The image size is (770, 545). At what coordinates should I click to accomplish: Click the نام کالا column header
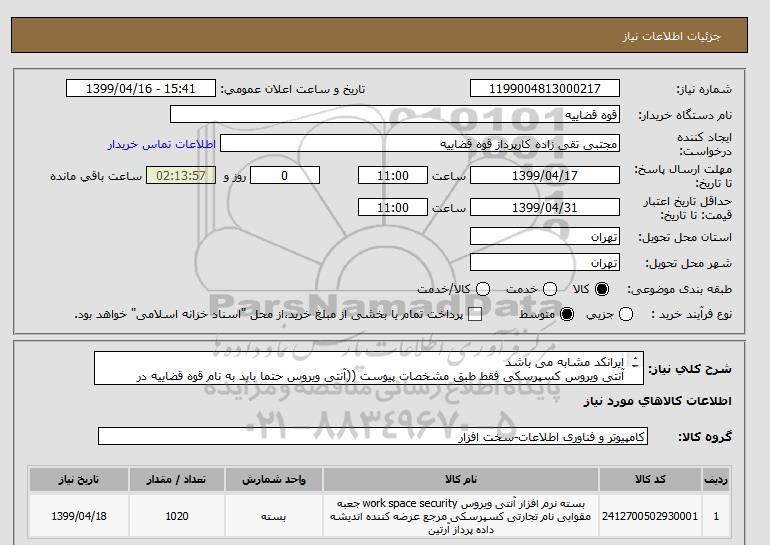tap(461, 479)
